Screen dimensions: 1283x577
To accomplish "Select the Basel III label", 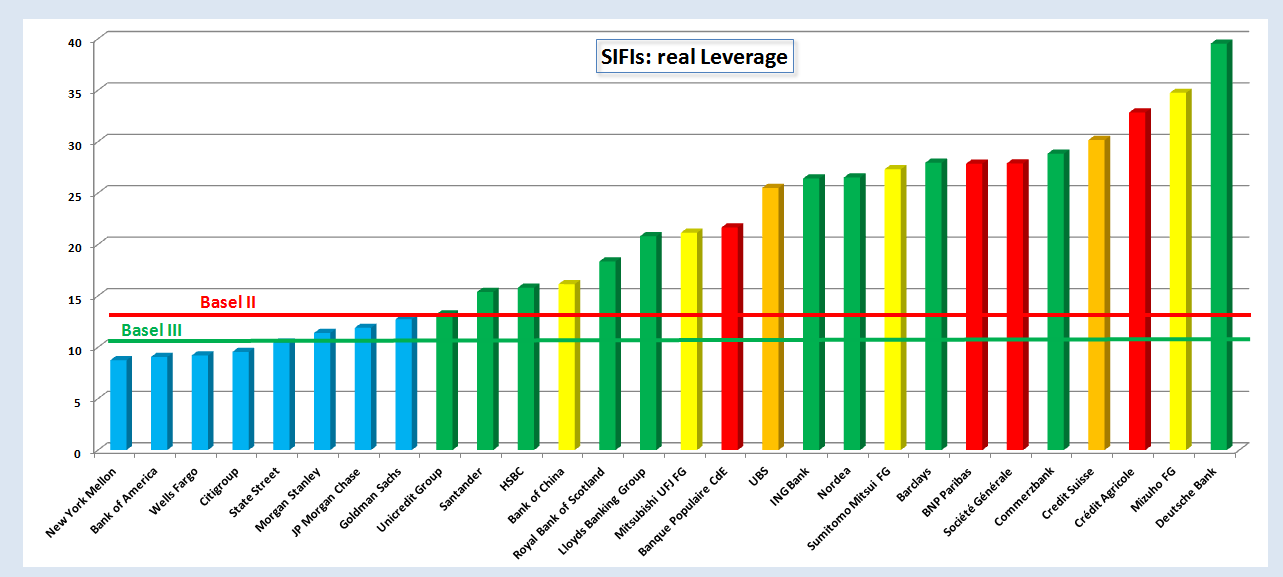I will 151,330.
